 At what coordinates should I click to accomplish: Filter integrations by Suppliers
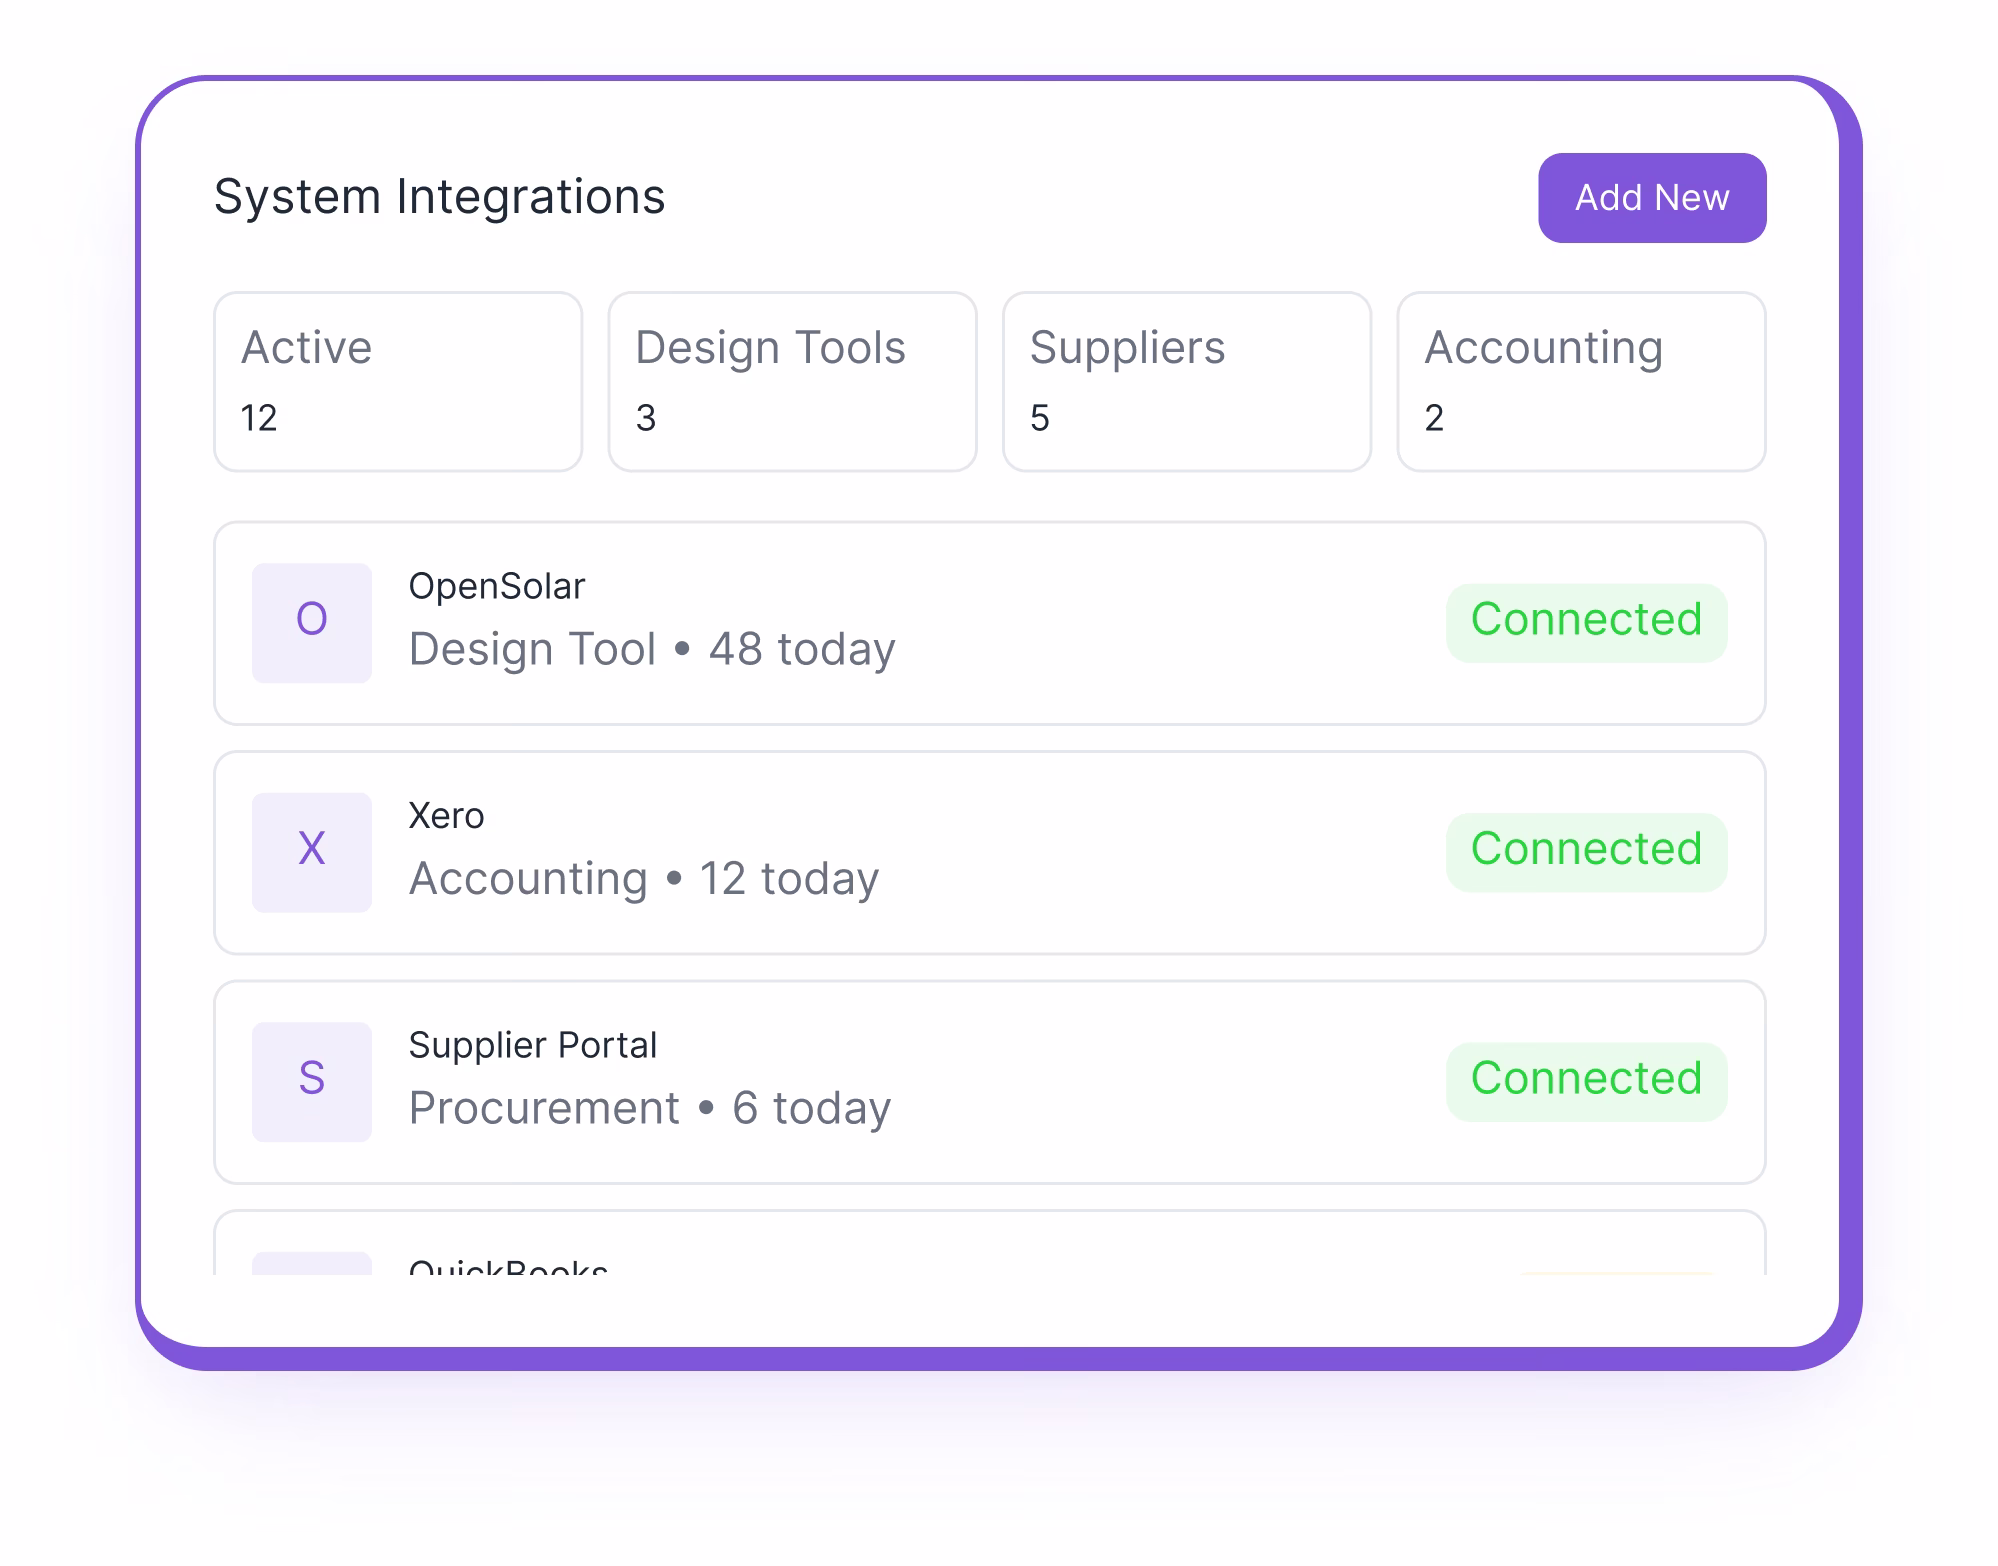[x=1186, y=381]
